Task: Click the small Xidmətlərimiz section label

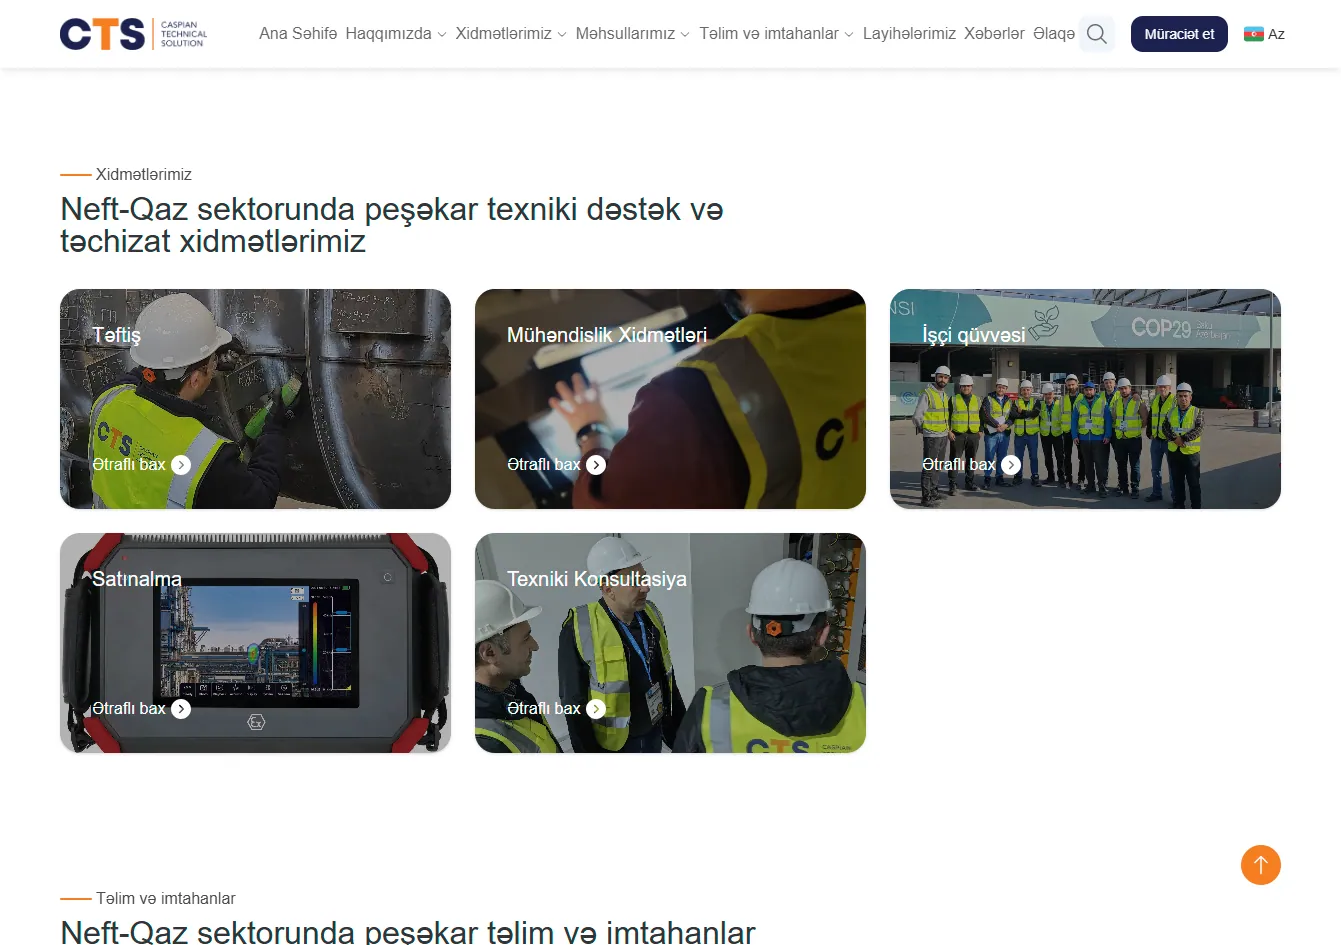Action: (x=144, y=174)
